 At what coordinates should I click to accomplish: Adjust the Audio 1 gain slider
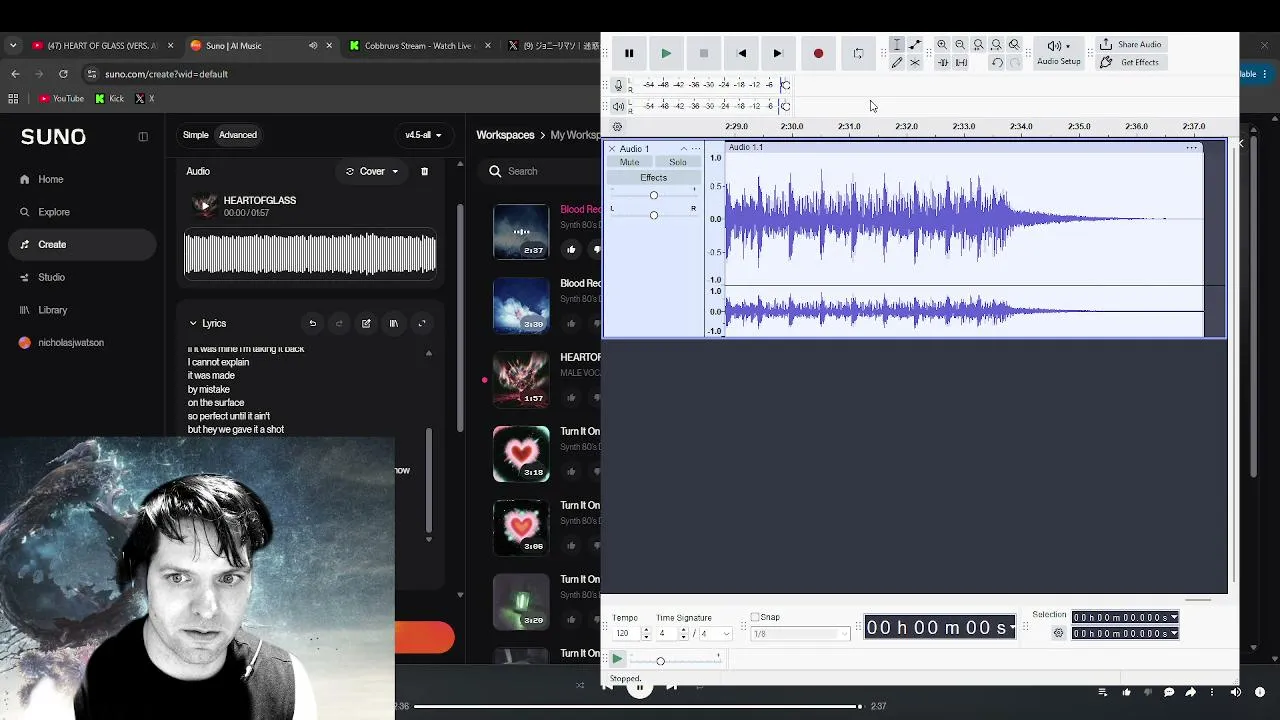654,195
